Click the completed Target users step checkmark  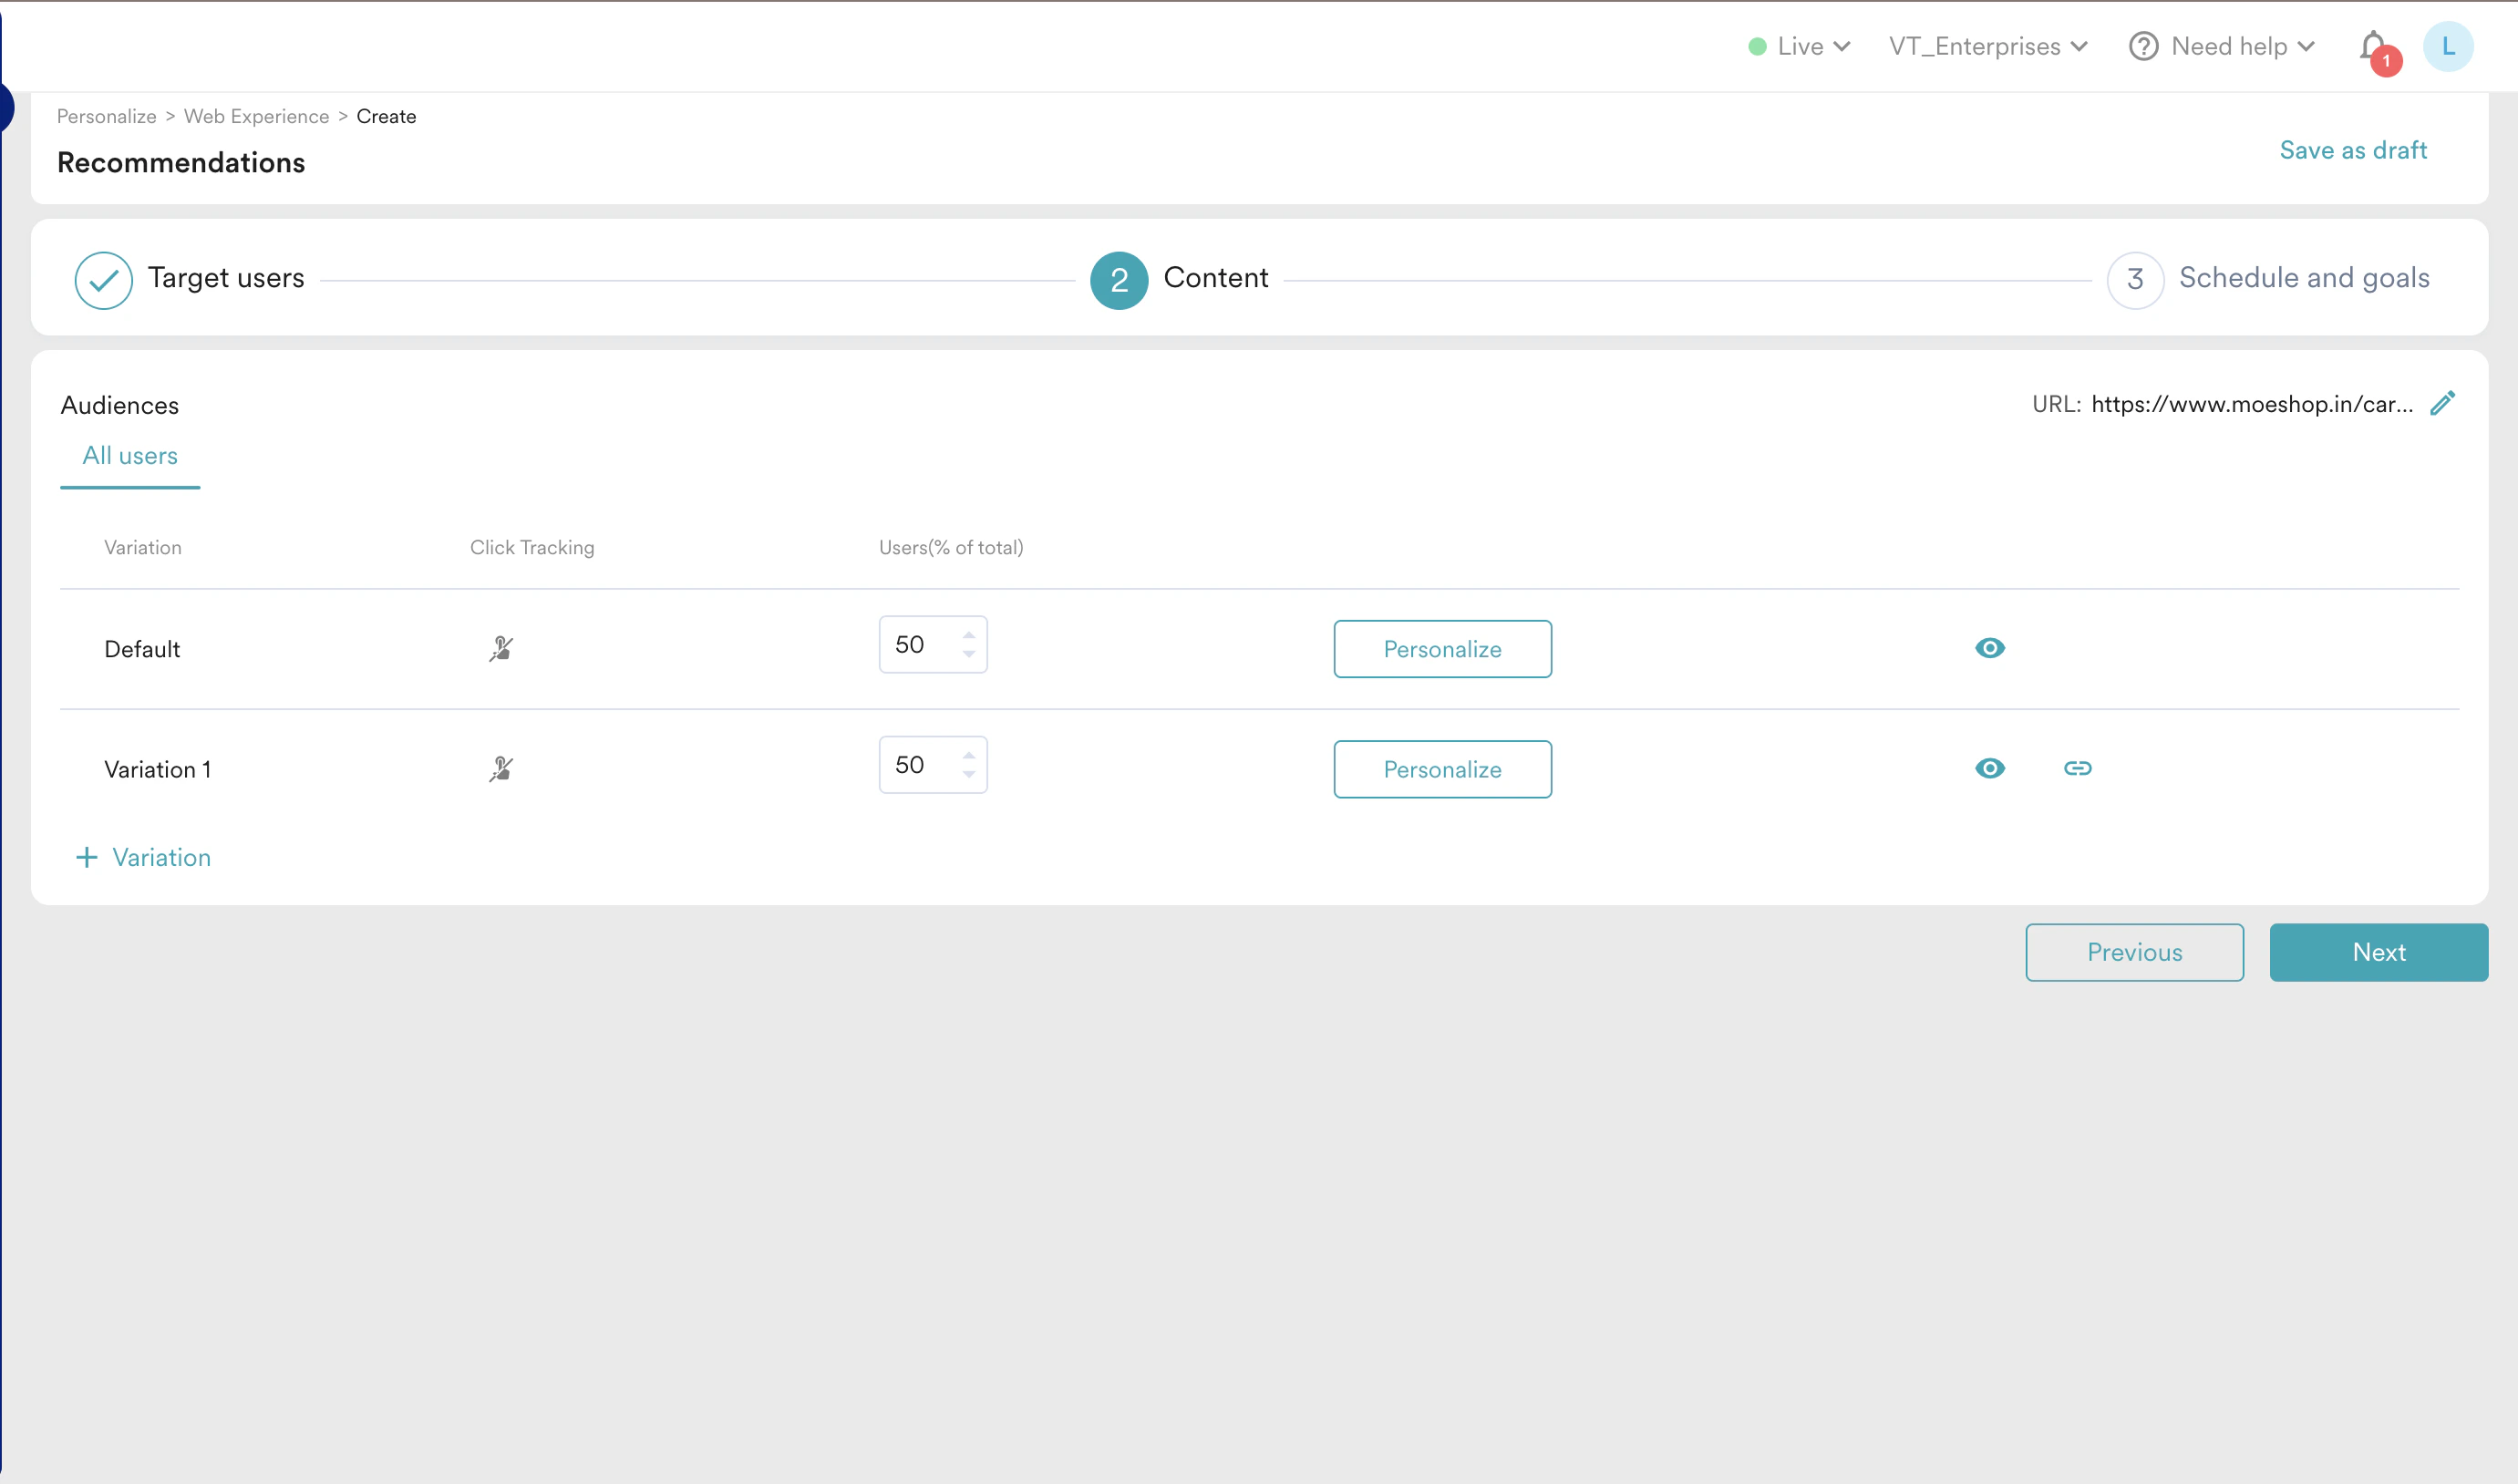[103, 280]
